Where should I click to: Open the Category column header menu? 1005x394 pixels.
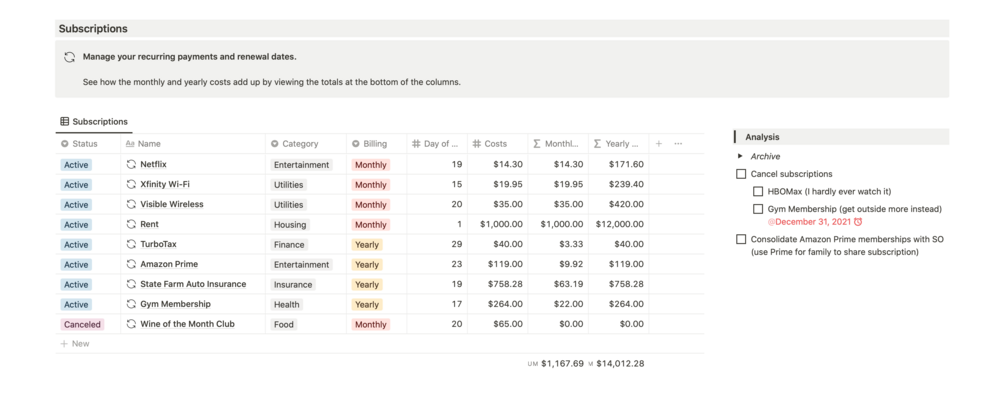coord(306,144)
